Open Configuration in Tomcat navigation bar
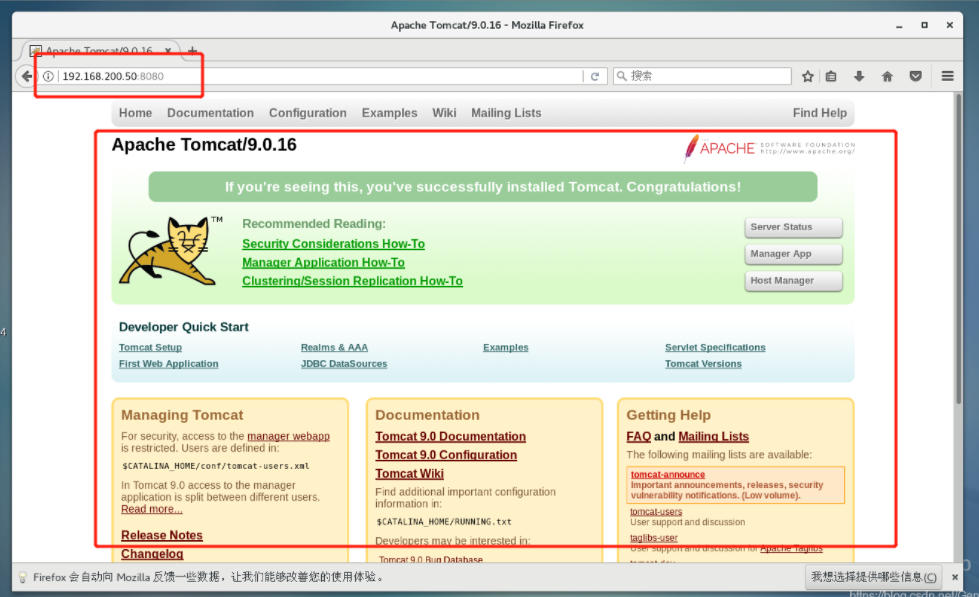 pyautogui.click(x=308, y=113)
